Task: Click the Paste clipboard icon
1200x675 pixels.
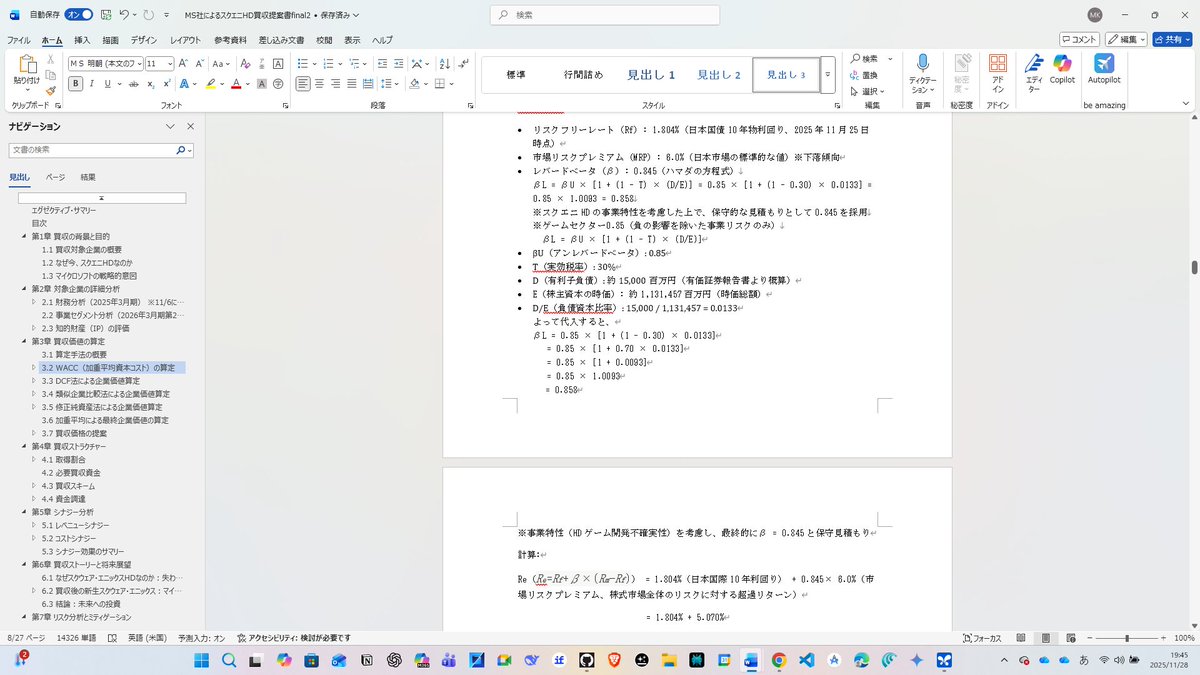Action: tap(26, 63)
